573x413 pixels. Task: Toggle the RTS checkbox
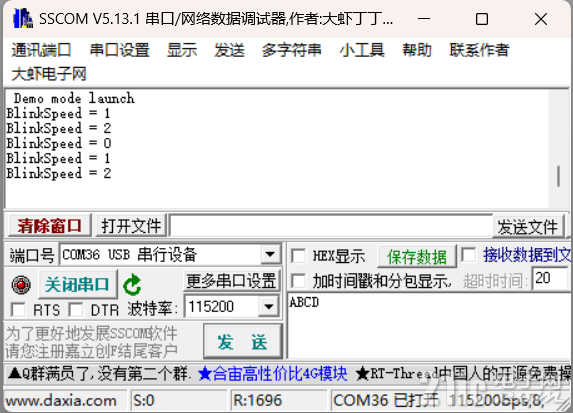[x=18, y=310]
